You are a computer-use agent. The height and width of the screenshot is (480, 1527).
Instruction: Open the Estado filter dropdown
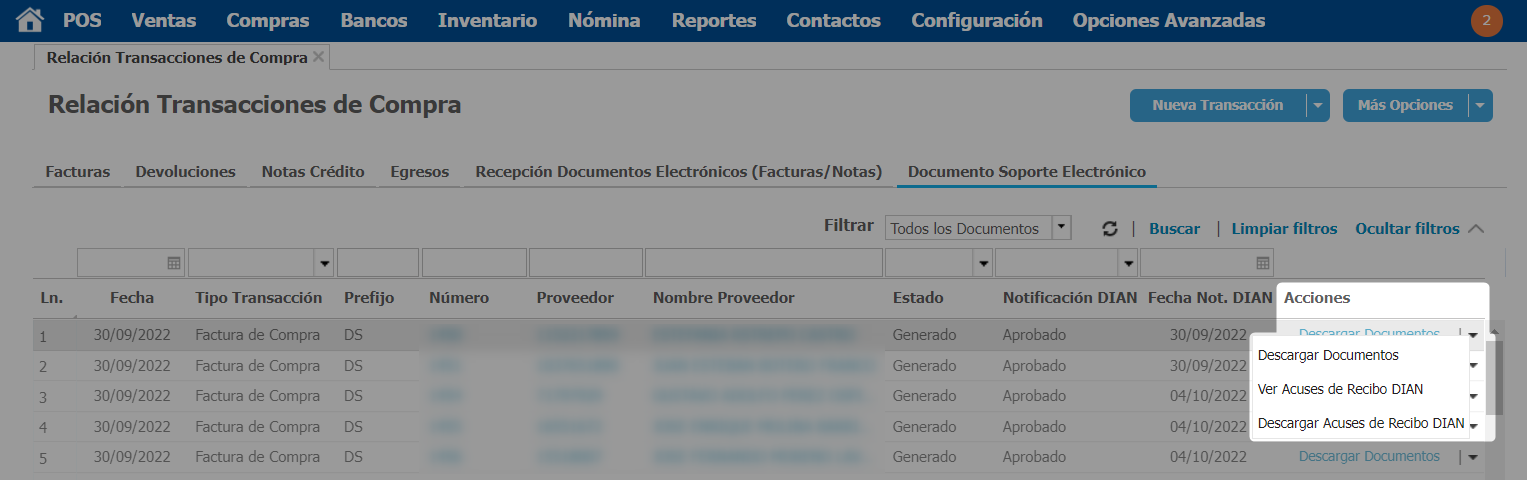click(x=983, y=263)
